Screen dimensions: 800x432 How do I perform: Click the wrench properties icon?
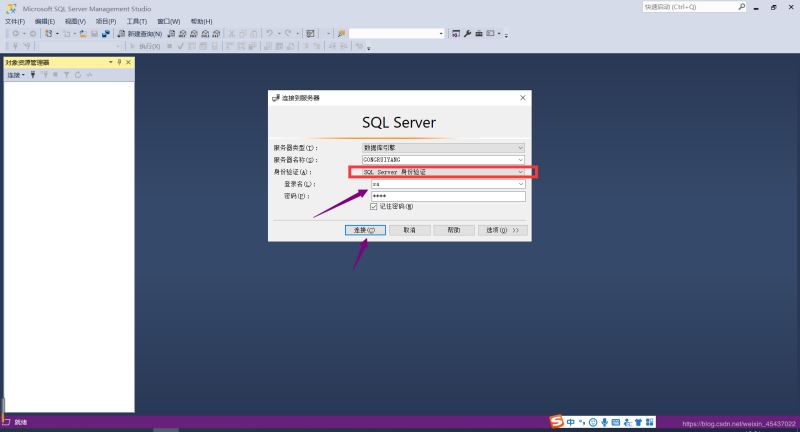pos(467,34)
